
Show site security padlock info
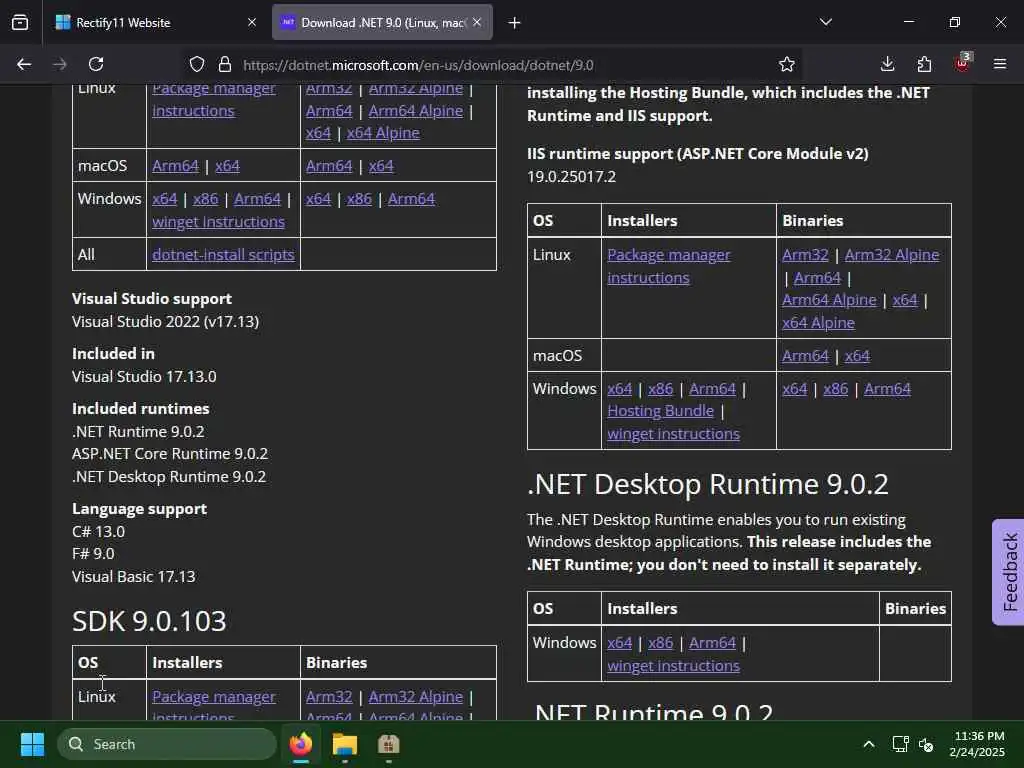click(225, 65)
